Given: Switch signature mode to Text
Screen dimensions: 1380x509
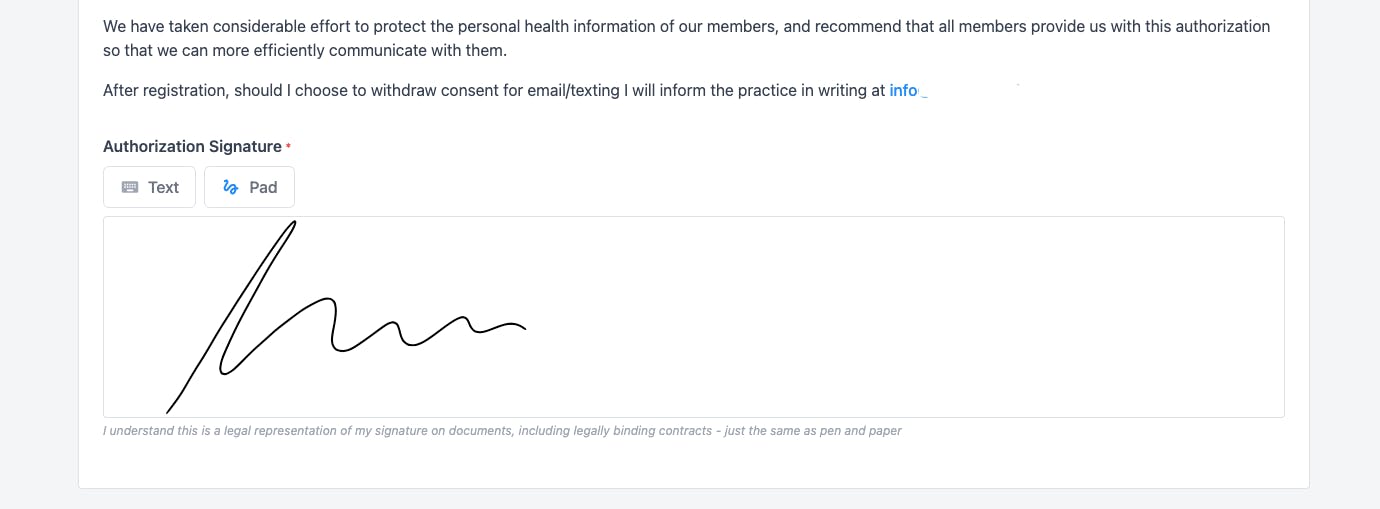Looking at the screenshot, I should pos(149,187).
